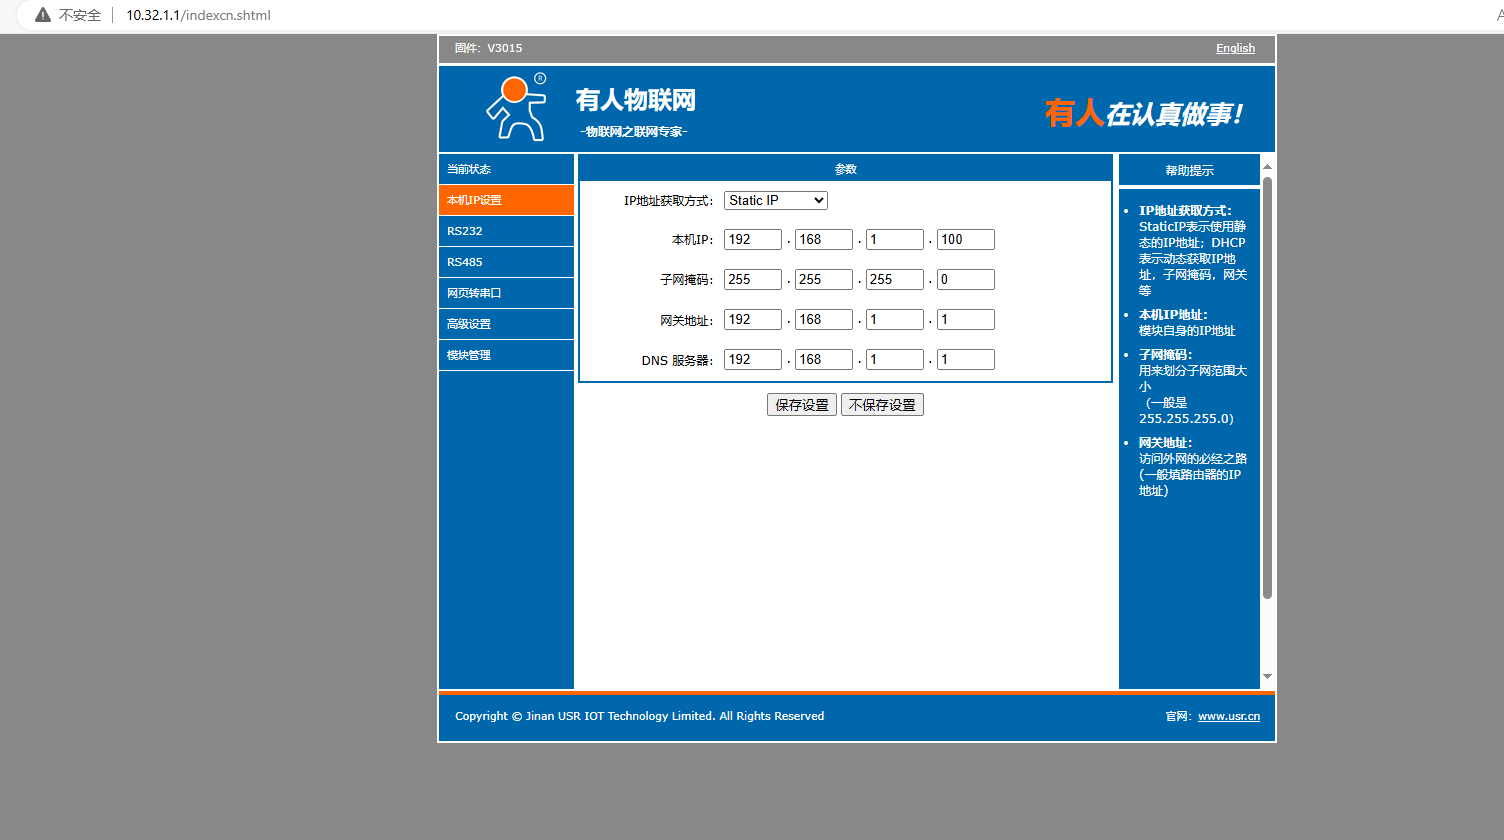Click the help panel scroll down arrow
Viewport: 1504px width, 840px height.
[x=1267, y=677]
